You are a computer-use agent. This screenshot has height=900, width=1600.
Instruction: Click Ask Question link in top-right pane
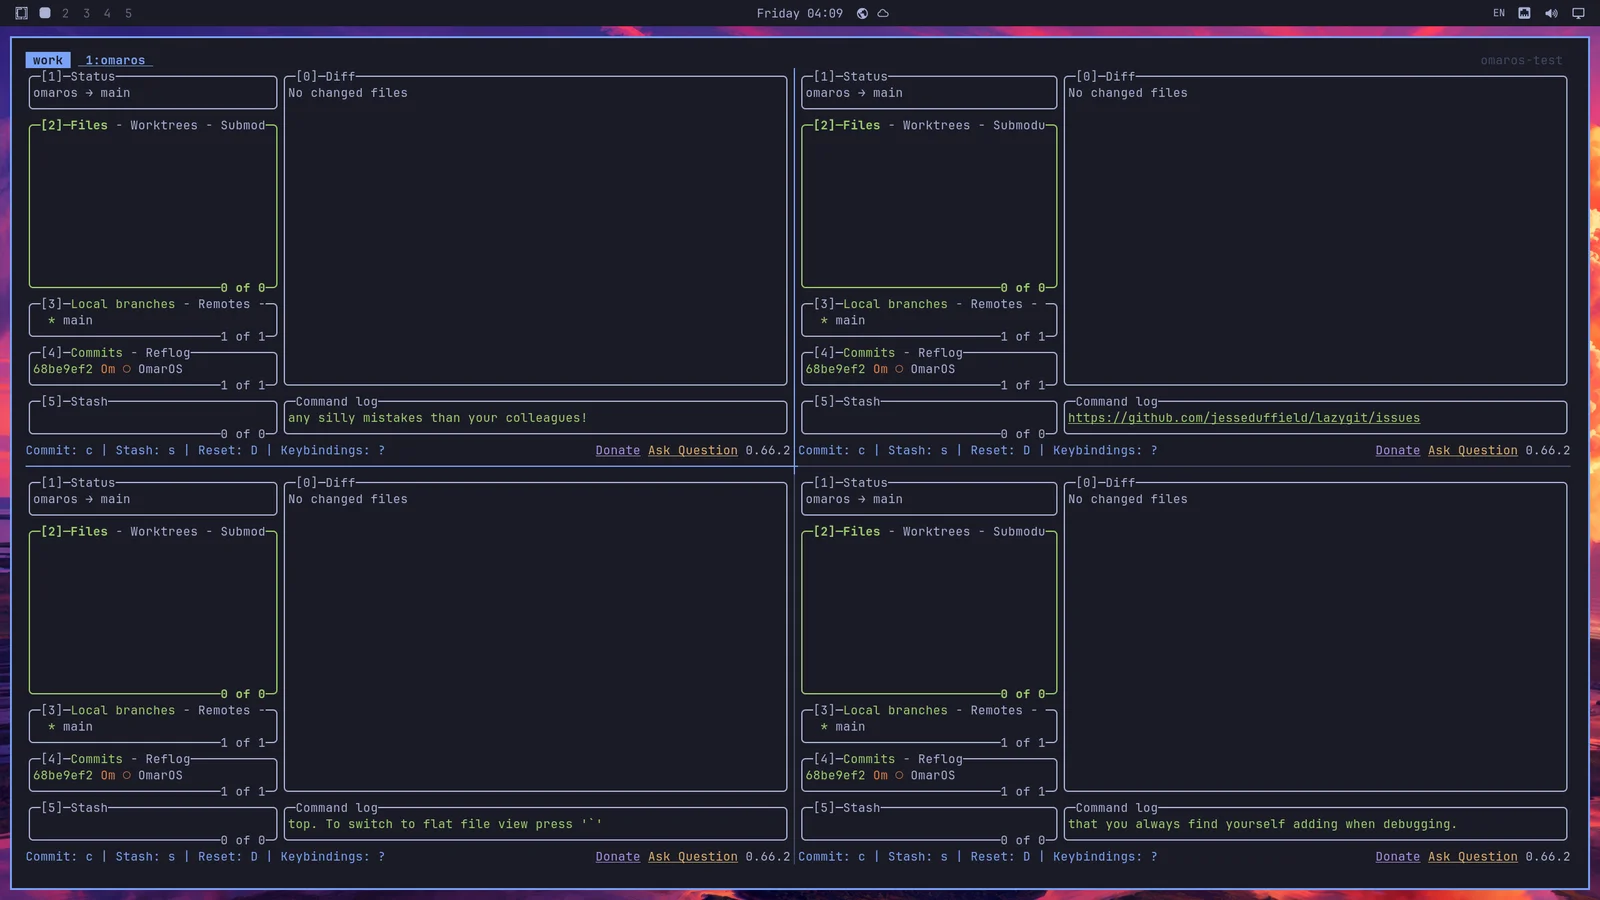coord(1473,450)
